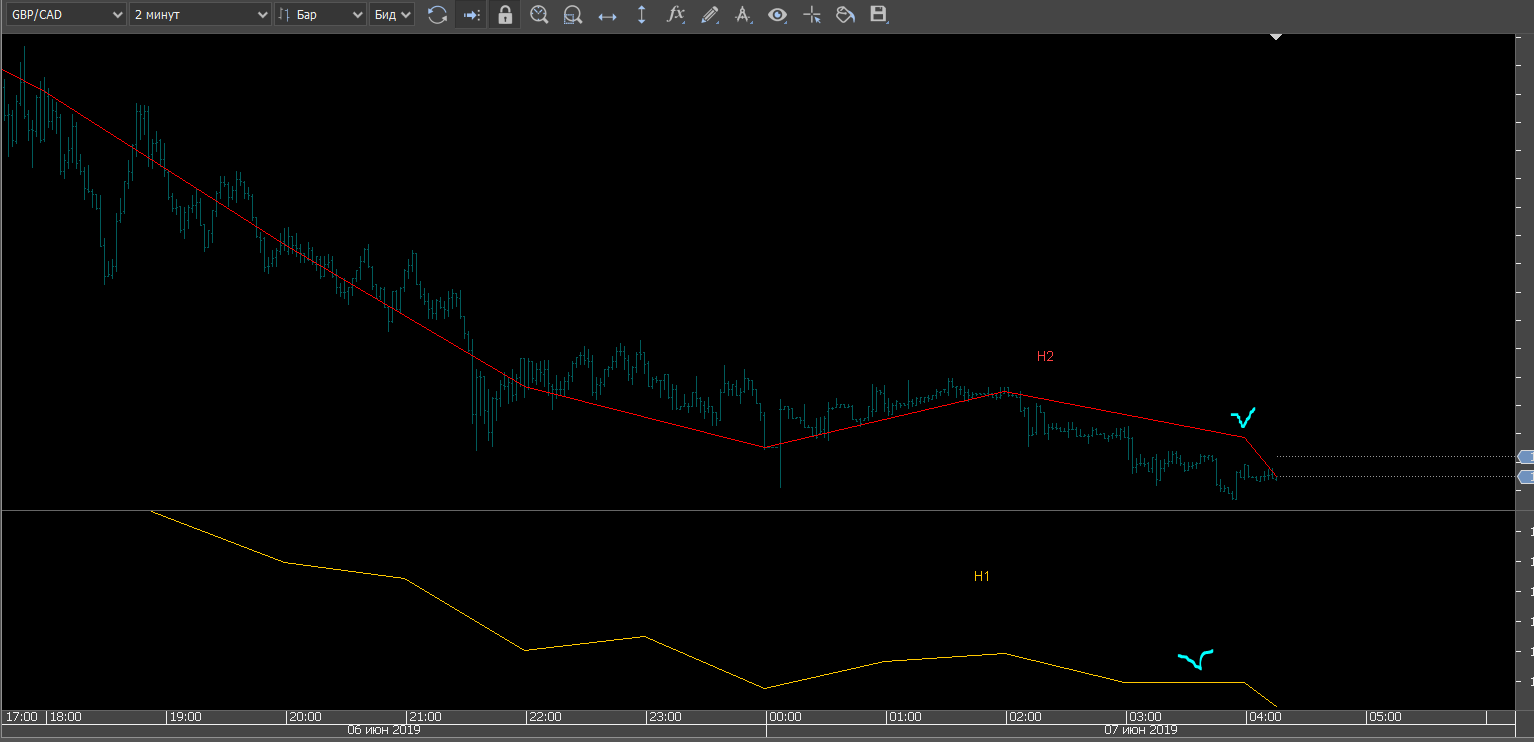Click the lower blue price marker on price axis
The width and height of the screenshot is (1534, 742).
(1525, 477)
